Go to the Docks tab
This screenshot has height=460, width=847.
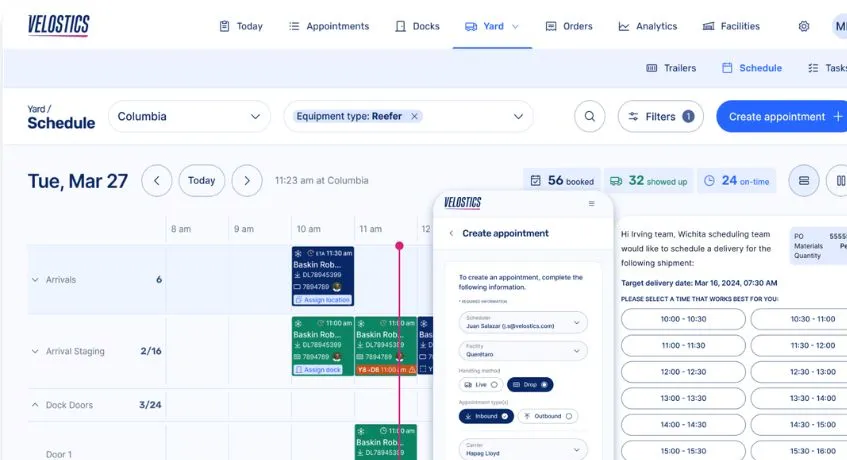[418, 26]
